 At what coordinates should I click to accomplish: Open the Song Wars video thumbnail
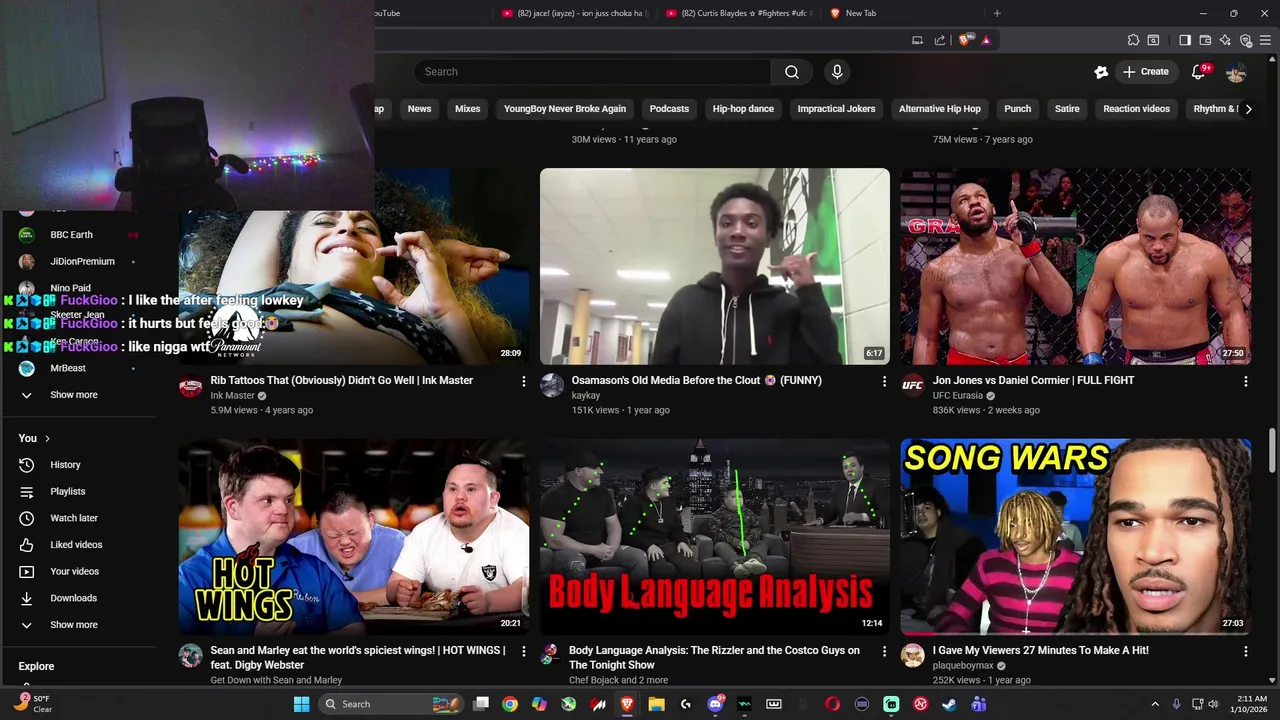[1075, 537]
